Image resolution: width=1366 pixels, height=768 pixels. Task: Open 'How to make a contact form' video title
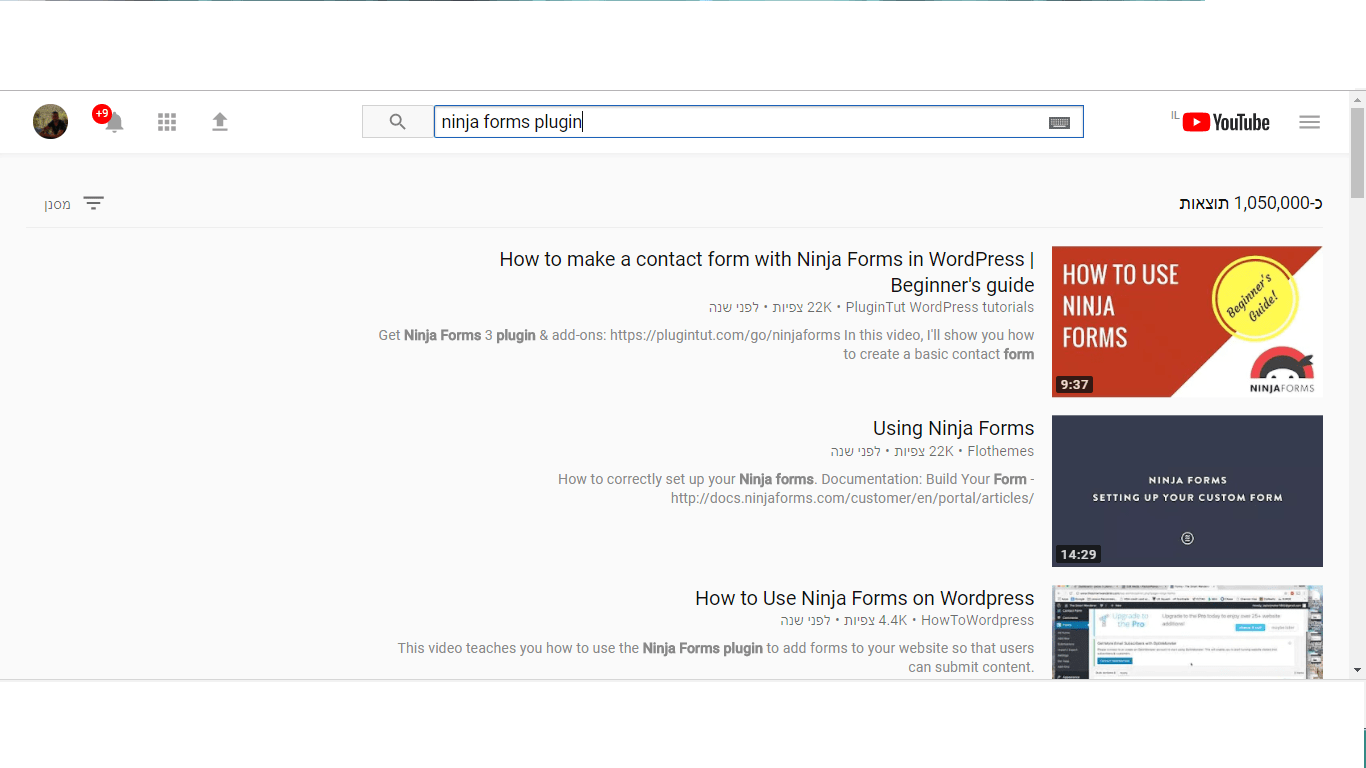click(766, 260)
